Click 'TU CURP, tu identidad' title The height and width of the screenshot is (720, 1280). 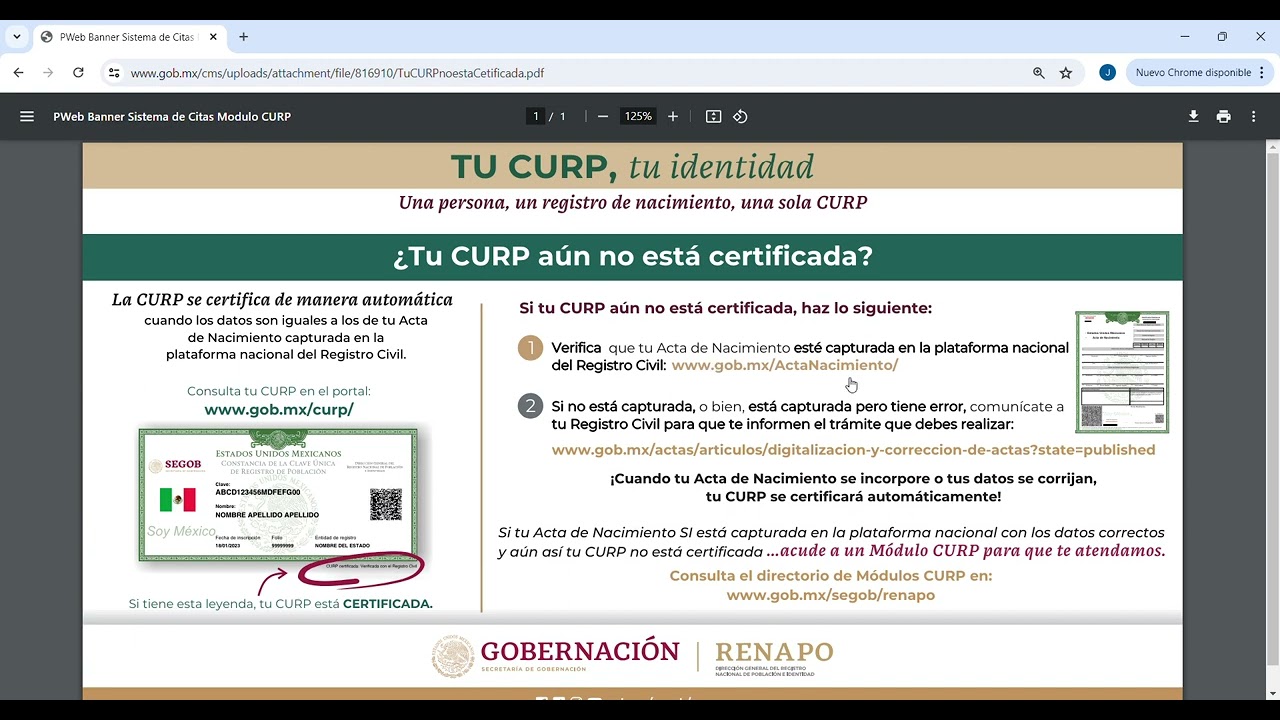point(632,166)
